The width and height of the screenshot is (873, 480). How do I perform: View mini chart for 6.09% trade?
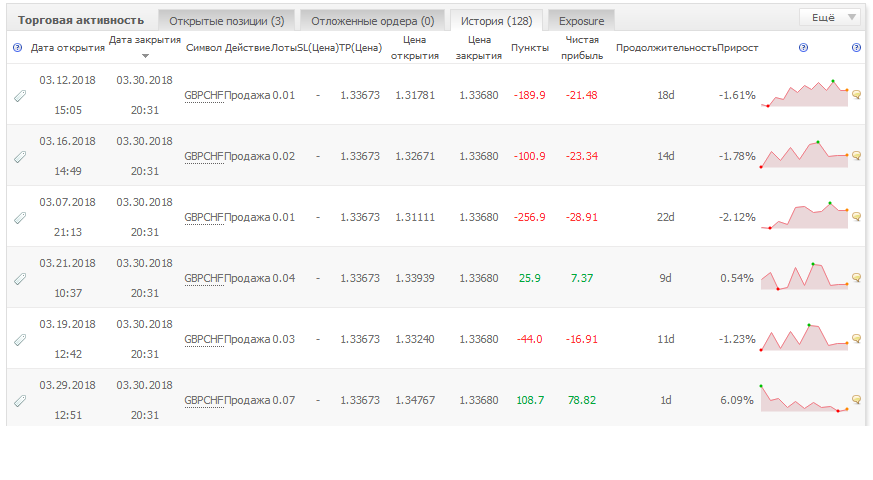[805, 399]
